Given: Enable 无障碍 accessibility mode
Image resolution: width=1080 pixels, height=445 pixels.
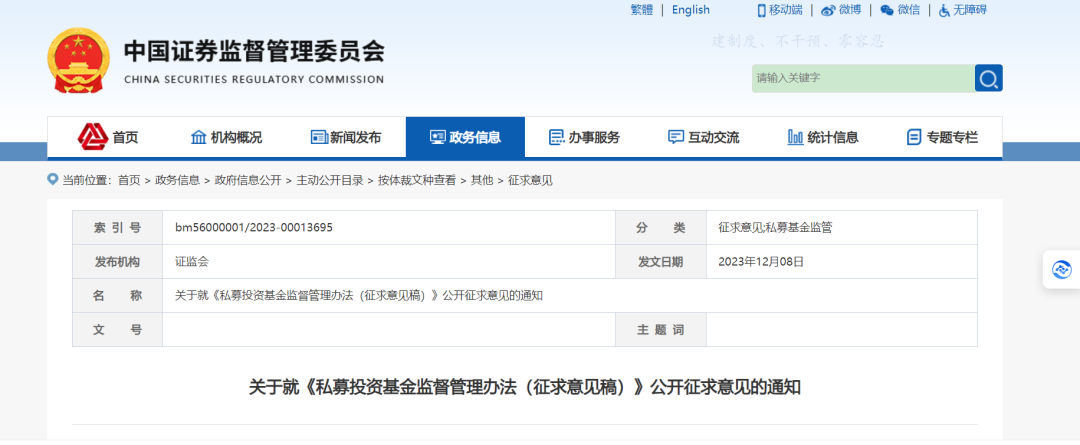Looking at the screenshot, I should [x=962, y=10].
